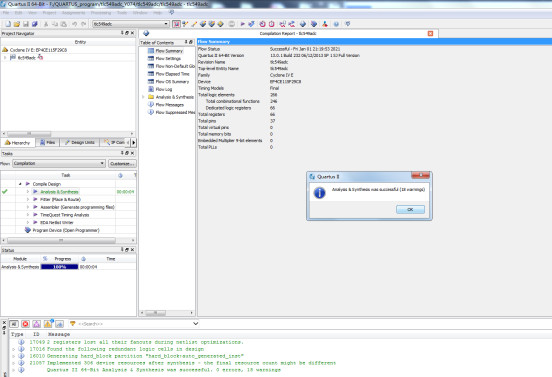Click the messages Search input field
This screenshot has width=552, height=377.
(x=134, y=323)
